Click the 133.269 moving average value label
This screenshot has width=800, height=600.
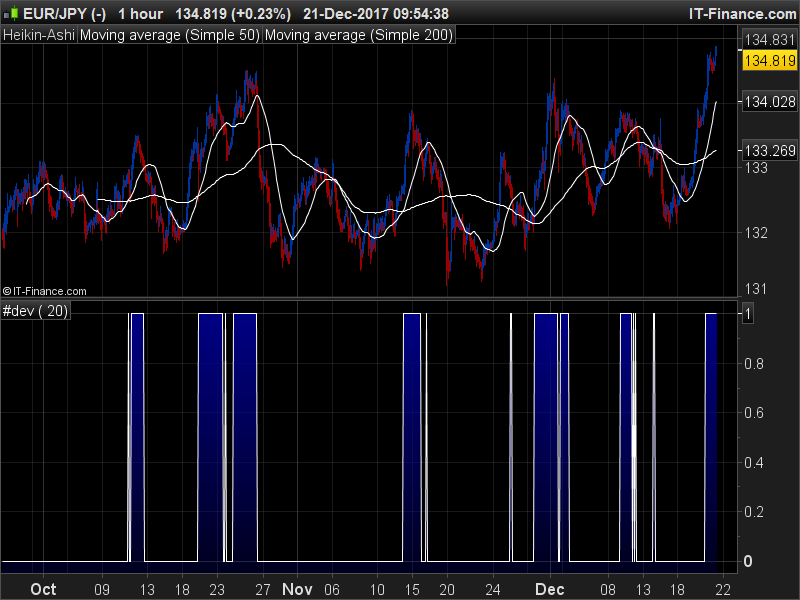(x=770, y=151)
